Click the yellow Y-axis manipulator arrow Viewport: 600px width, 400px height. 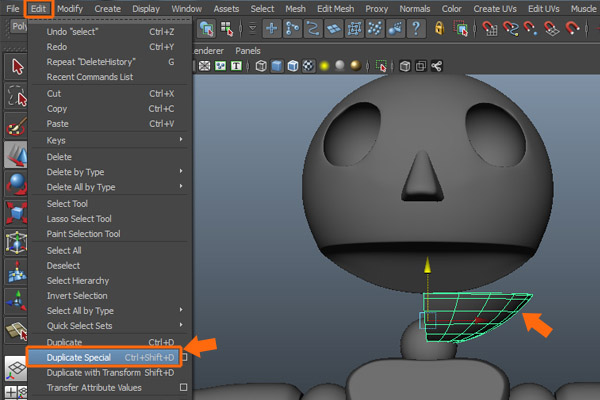428,265
